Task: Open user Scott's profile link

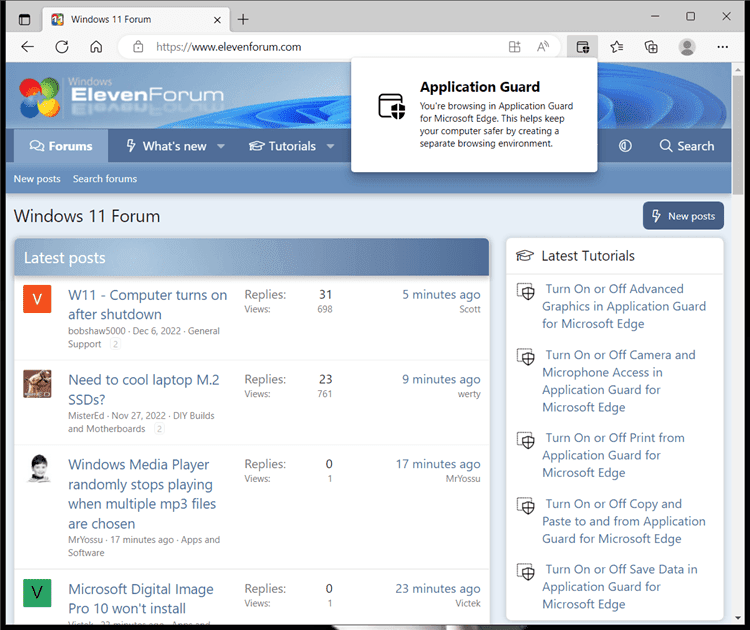Action: [470, 309]
